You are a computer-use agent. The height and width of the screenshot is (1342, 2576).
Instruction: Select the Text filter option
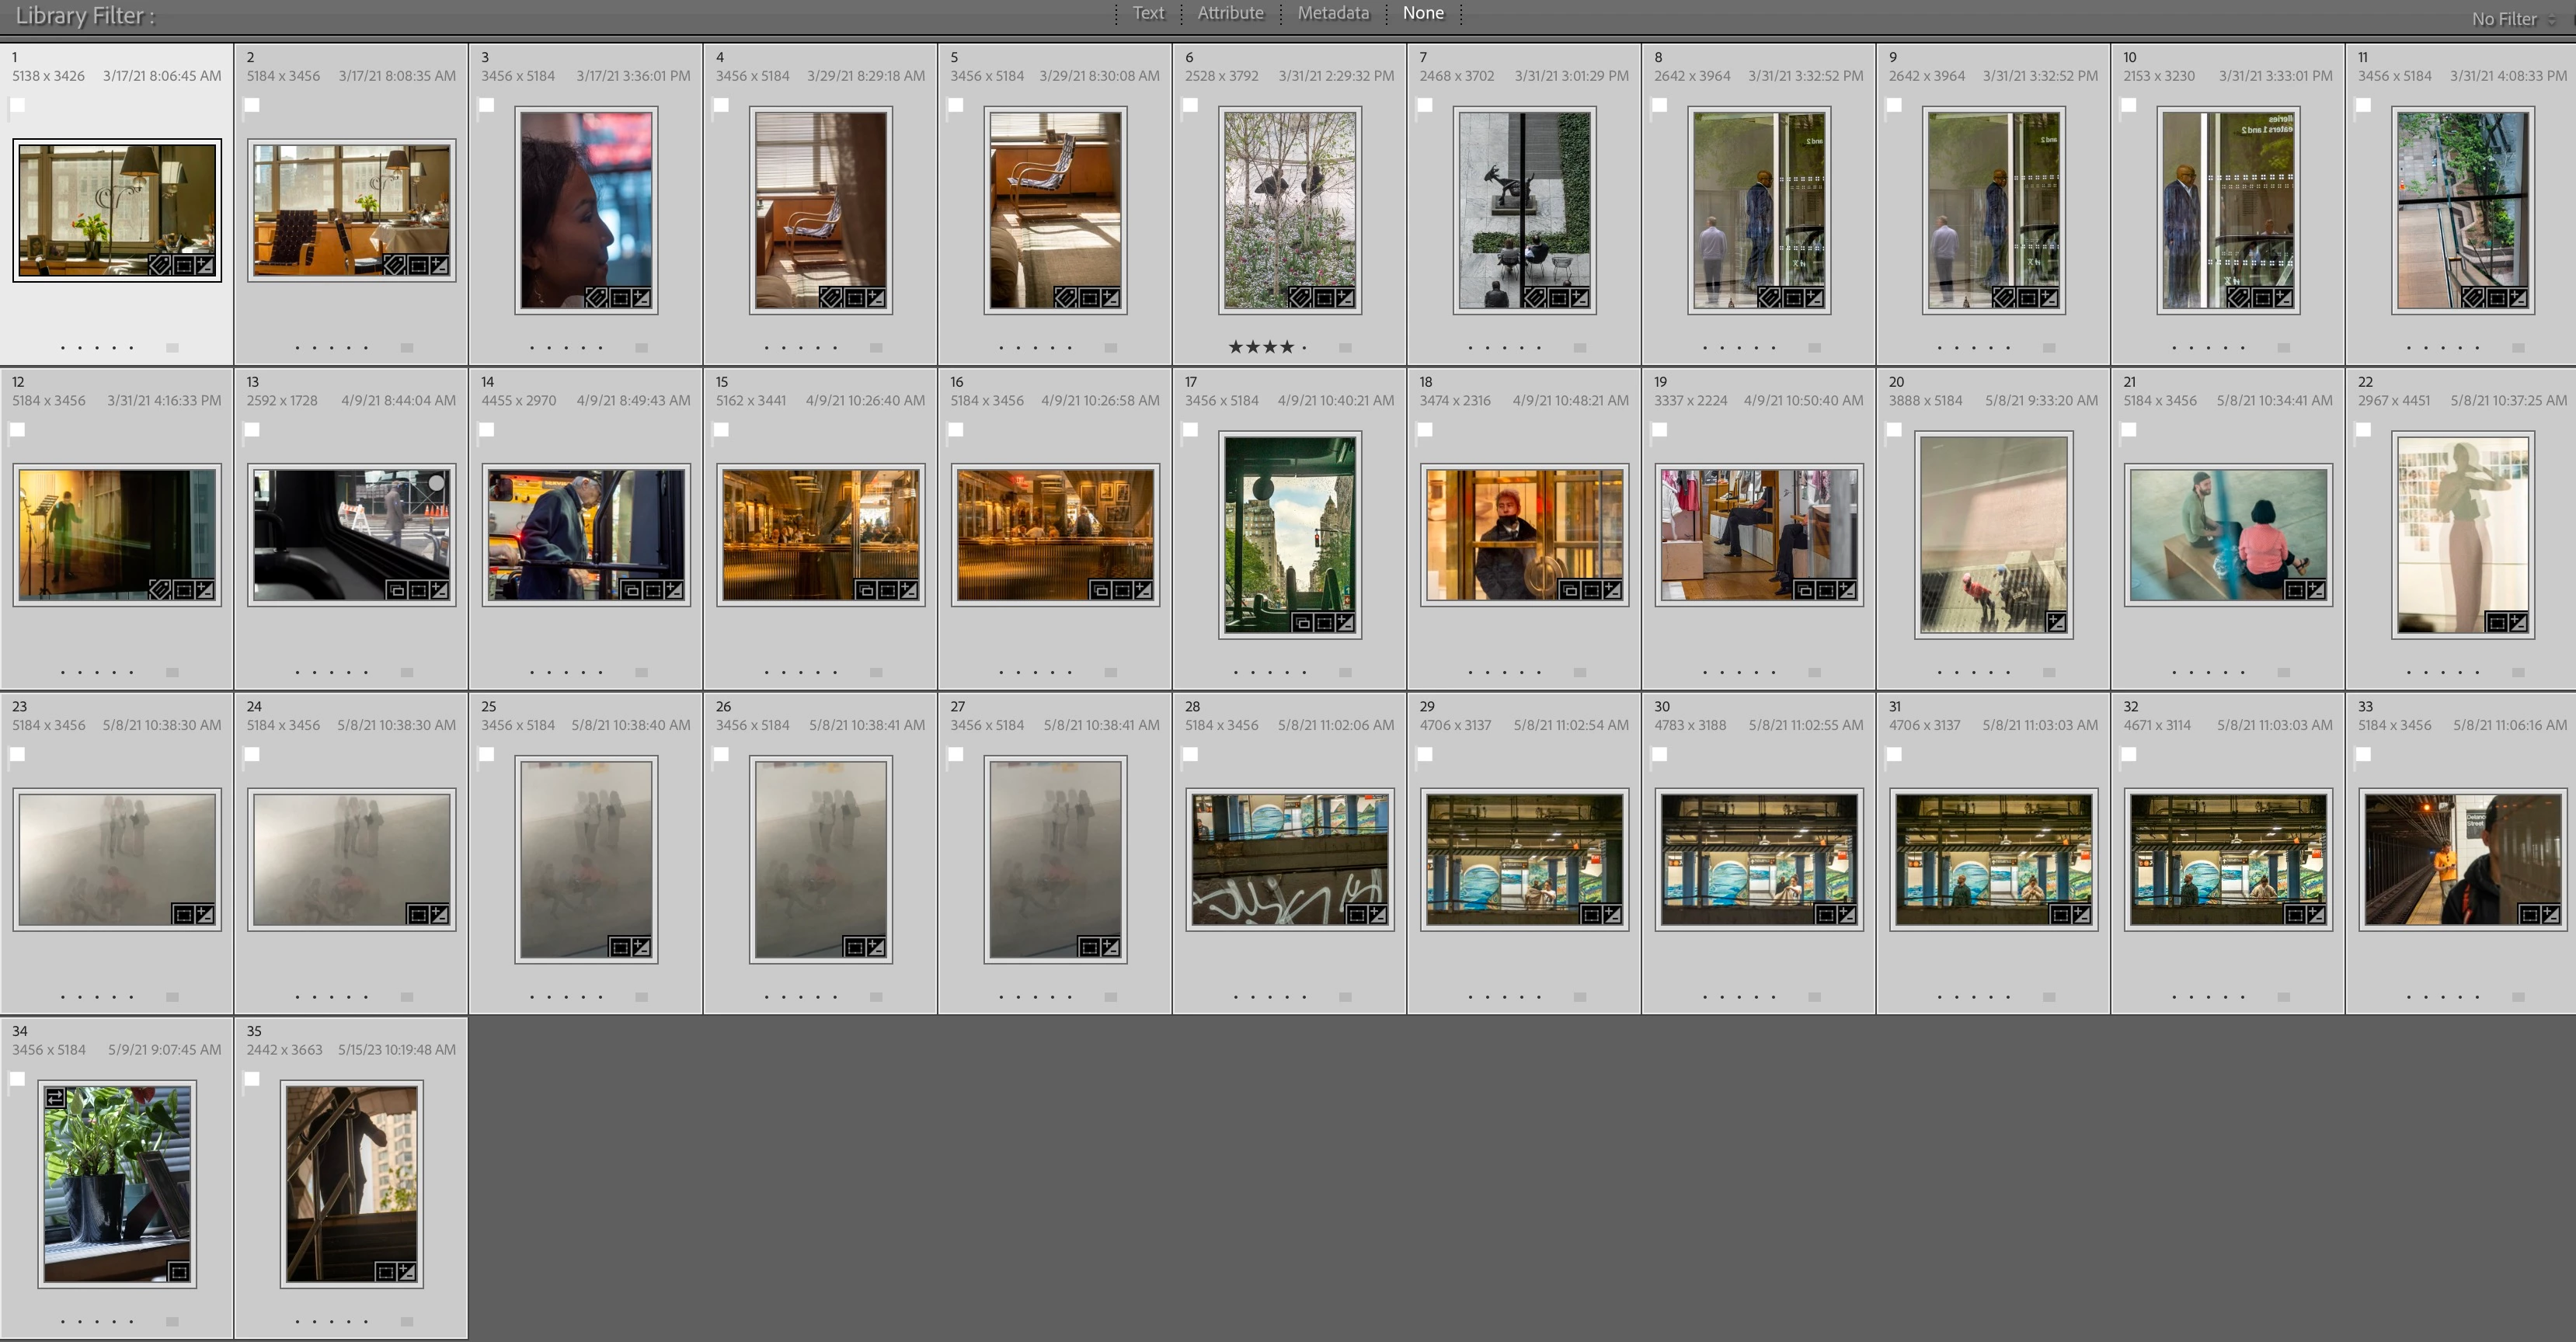click(1148, 13)
